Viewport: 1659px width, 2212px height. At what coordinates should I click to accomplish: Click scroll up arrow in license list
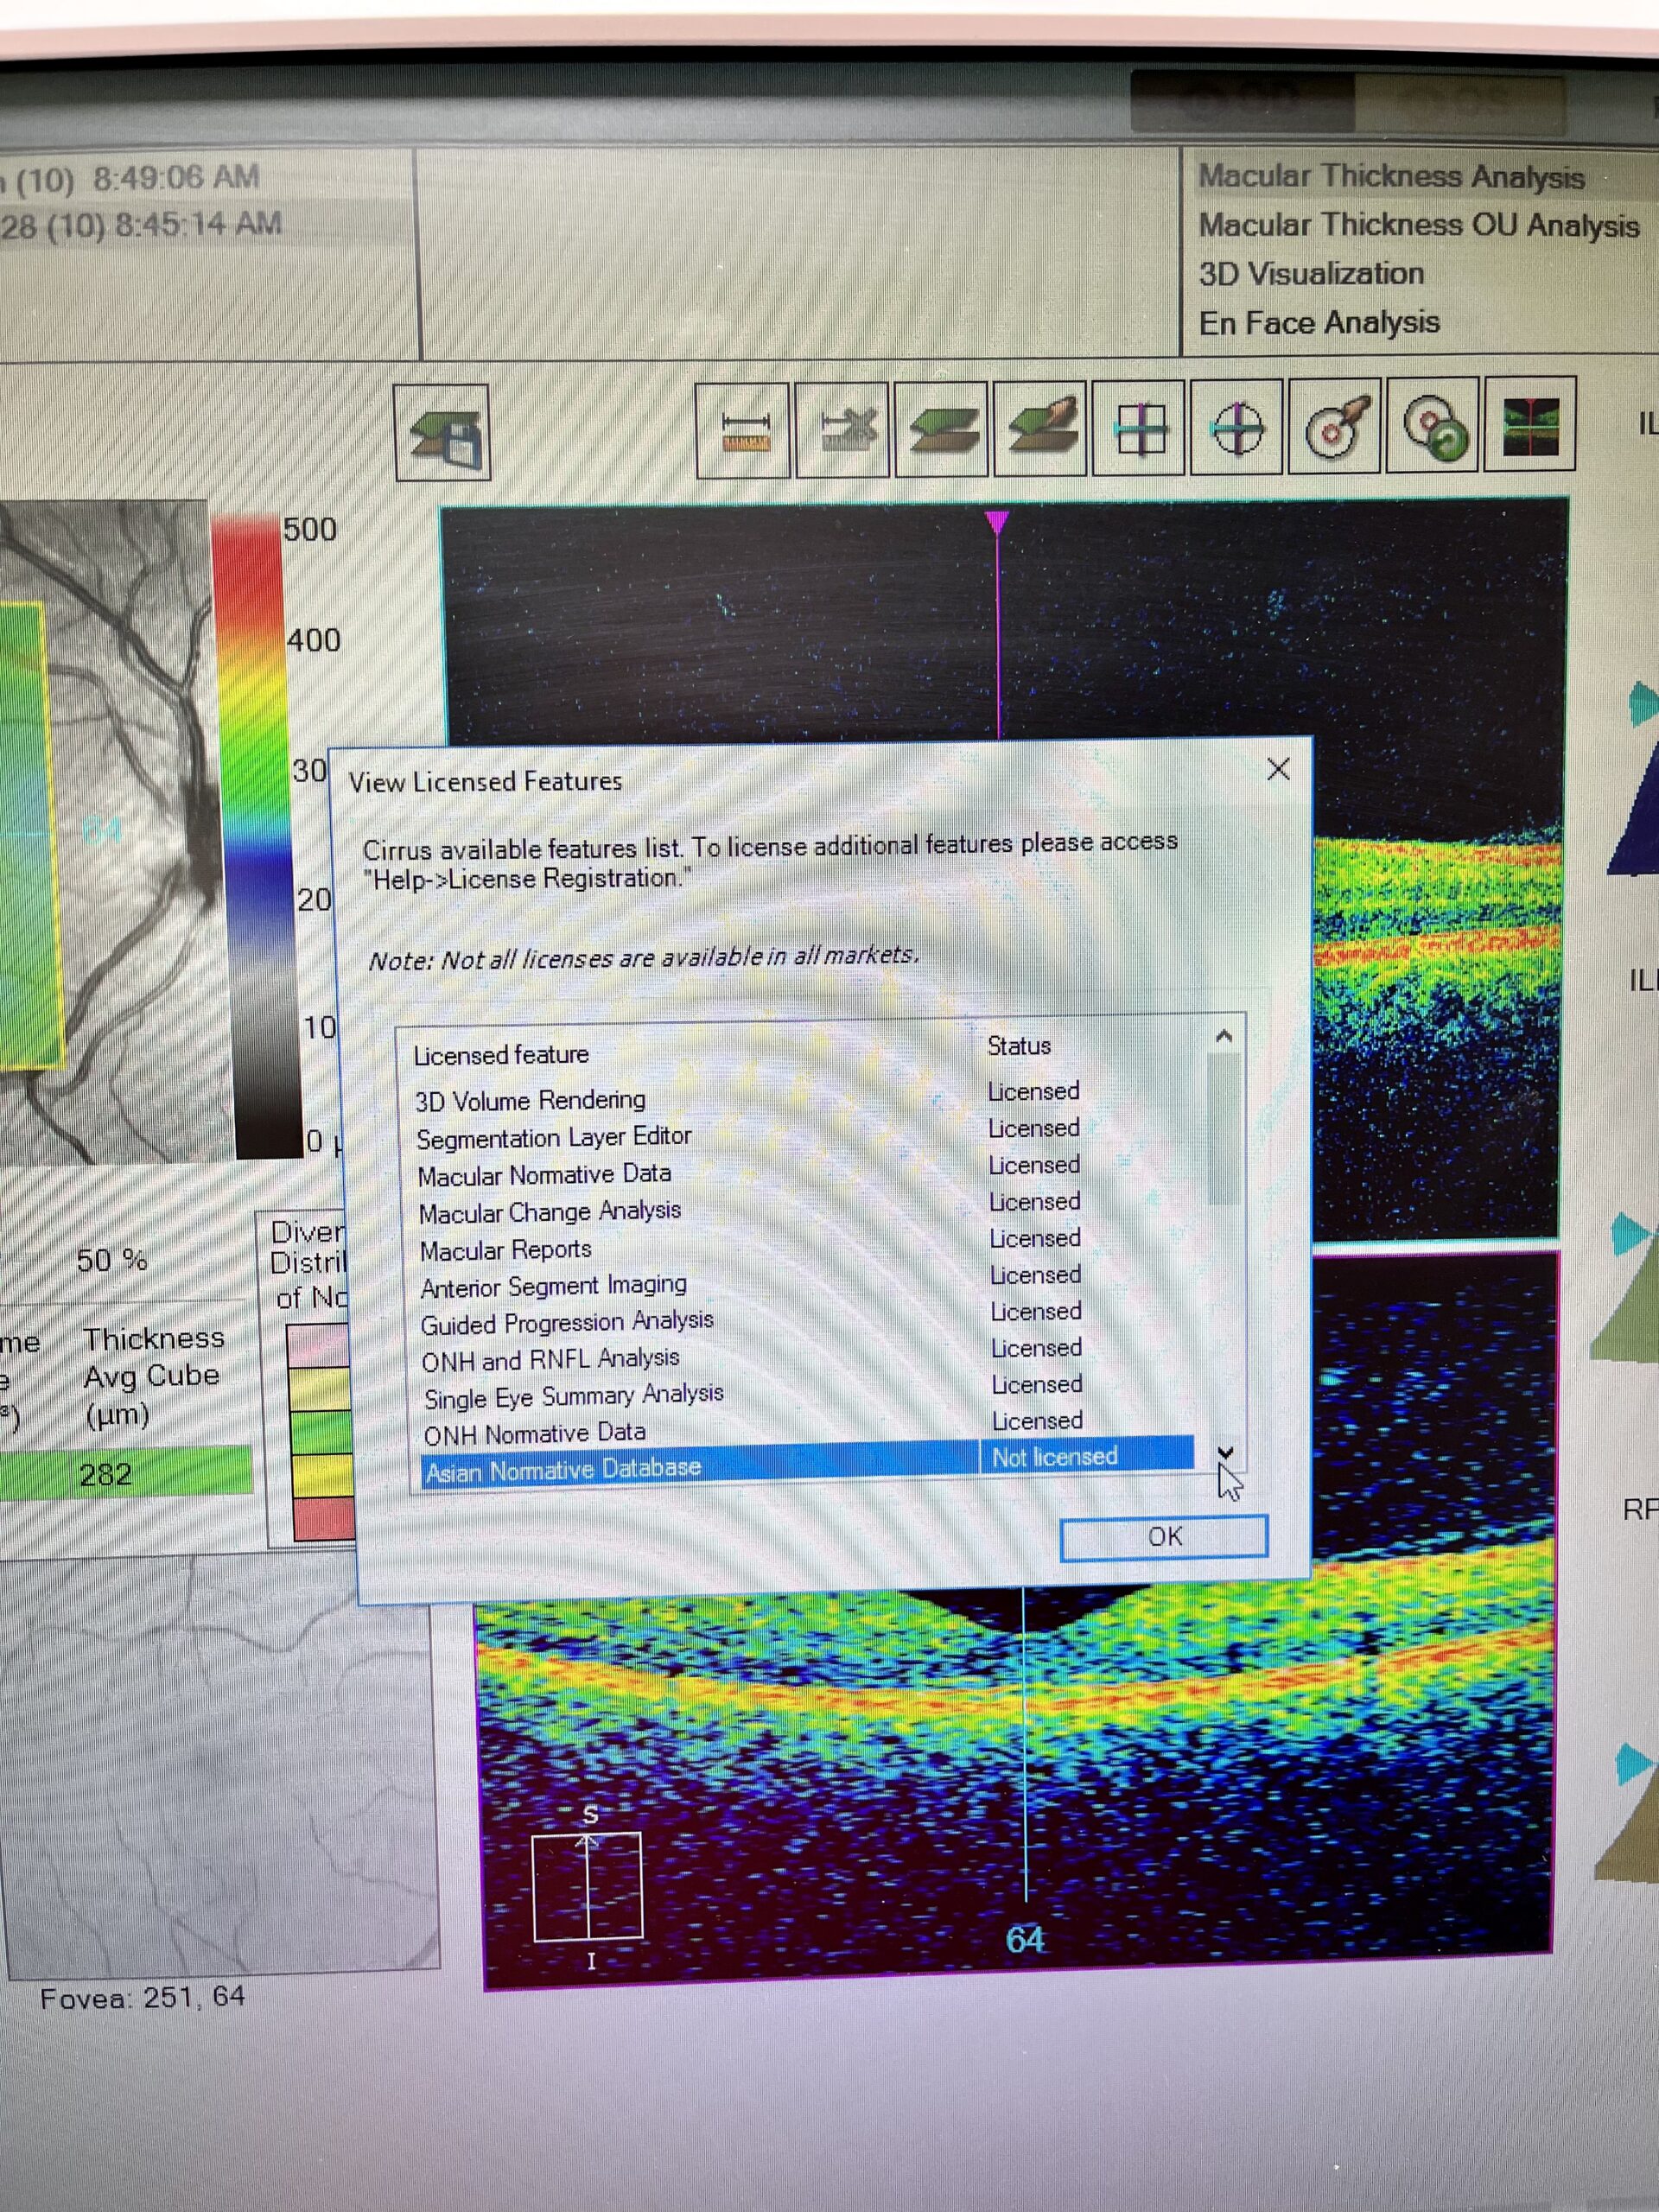[x=1223, y=1037]
